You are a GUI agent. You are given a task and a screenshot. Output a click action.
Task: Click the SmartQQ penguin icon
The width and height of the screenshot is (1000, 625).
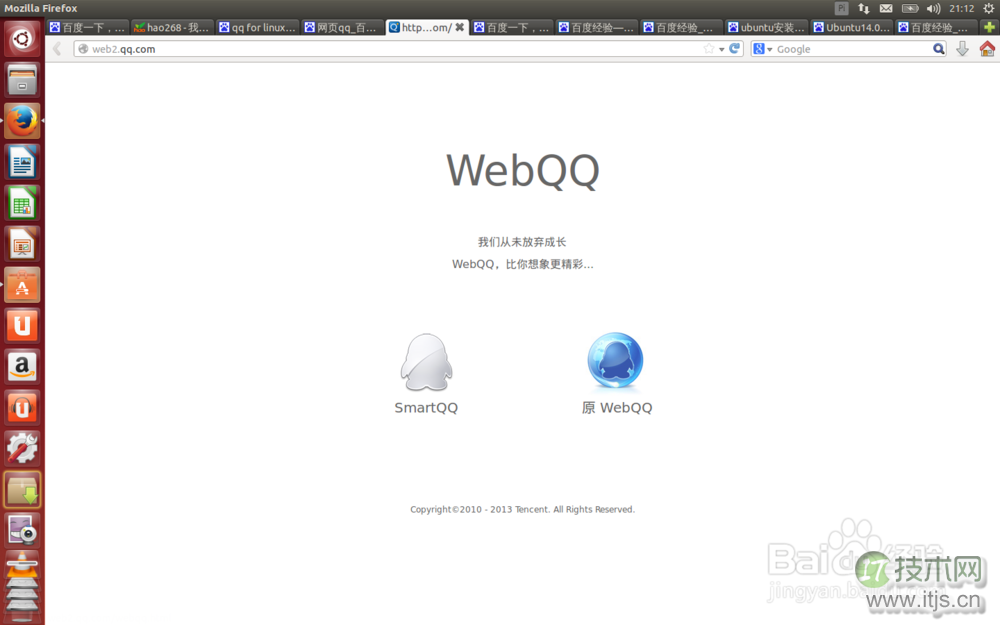(x=426, y=362)
